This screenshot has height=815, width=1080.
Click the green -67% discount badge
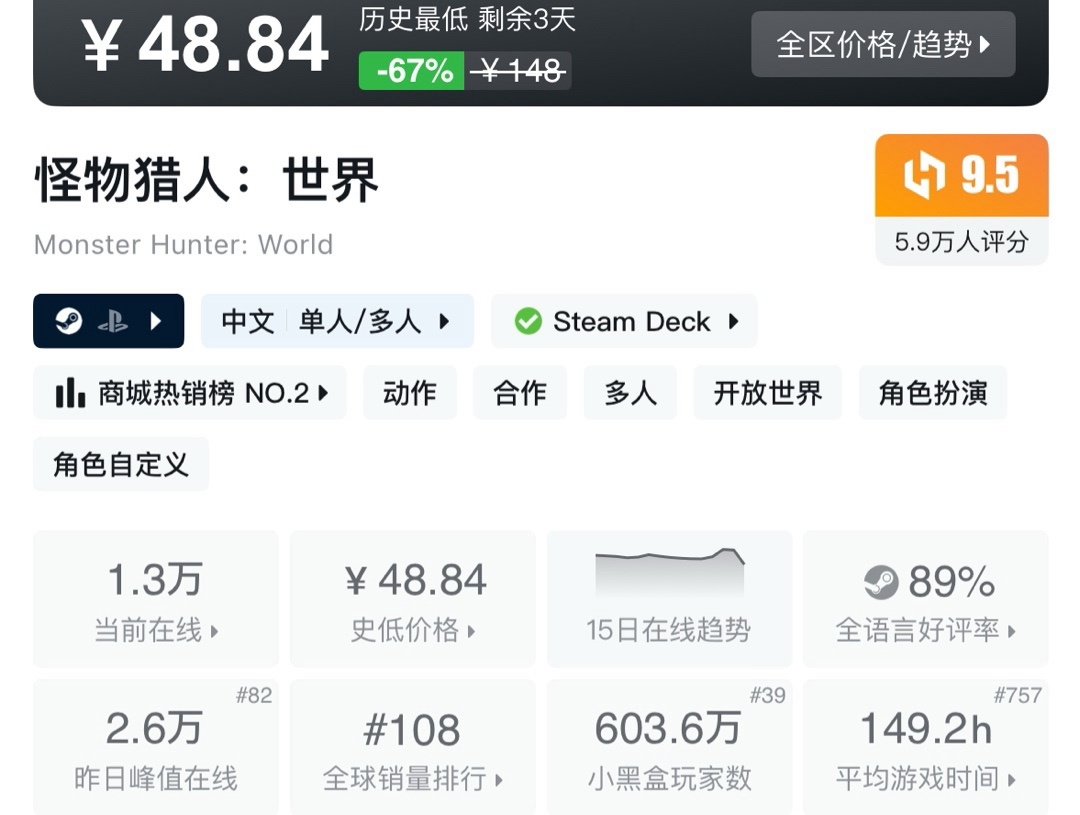[412, 71]
